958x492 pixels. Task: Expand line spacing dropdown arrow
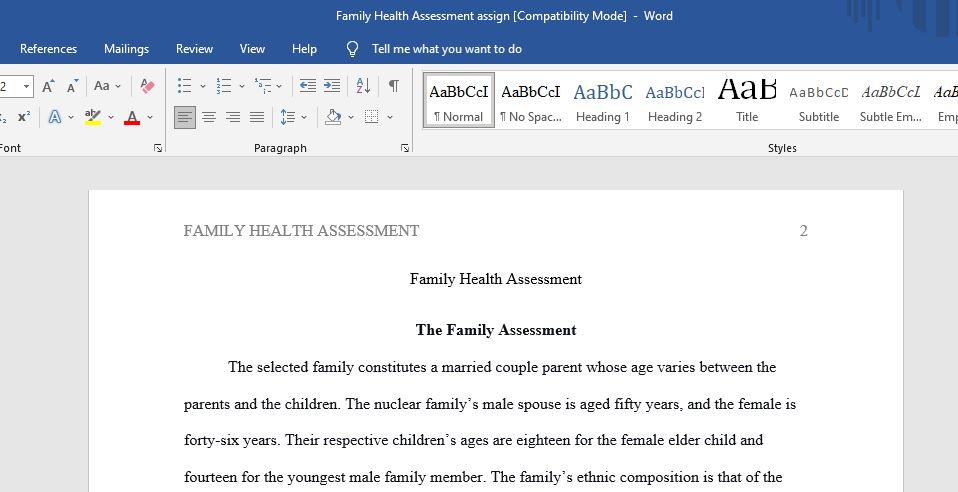(304, 117)
